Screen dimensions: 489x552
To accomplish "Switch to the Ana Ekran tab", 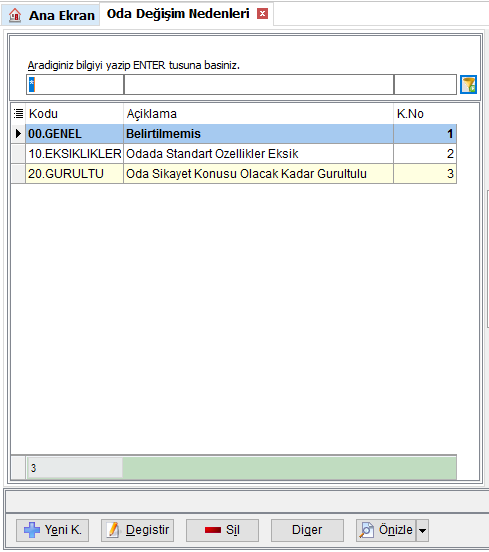I will 51,15.
